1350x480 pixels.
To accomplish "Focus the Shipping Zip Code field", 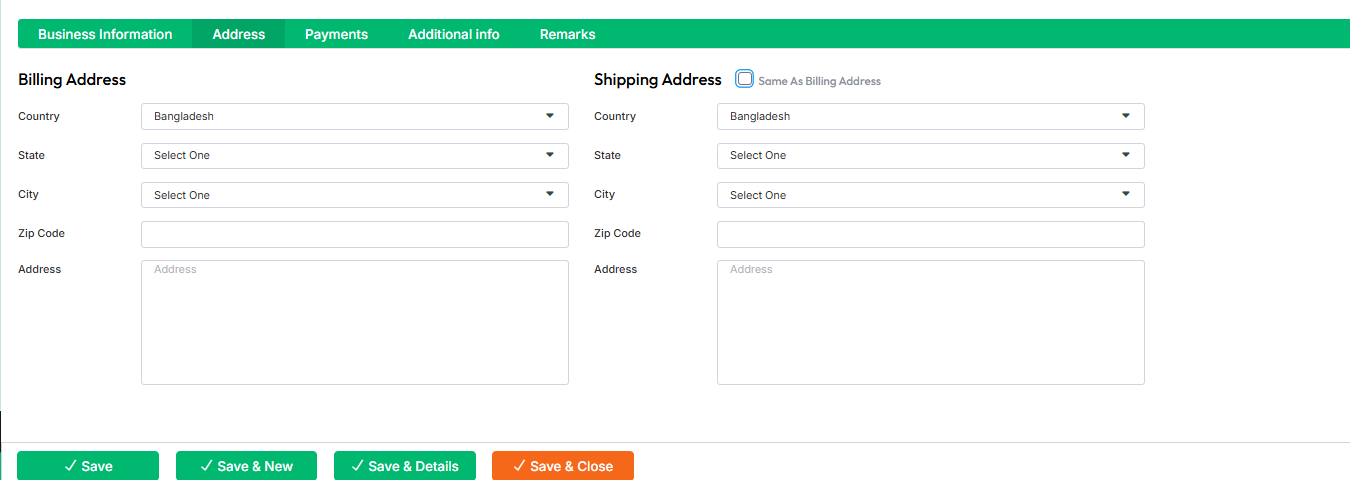I will click(931, 234).
